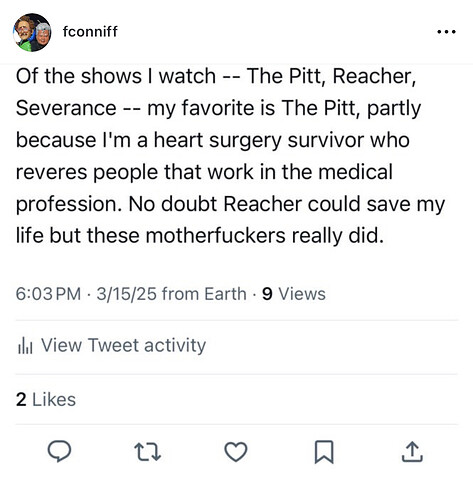Retweet using the circular arrows icon

tap(147, 452)
